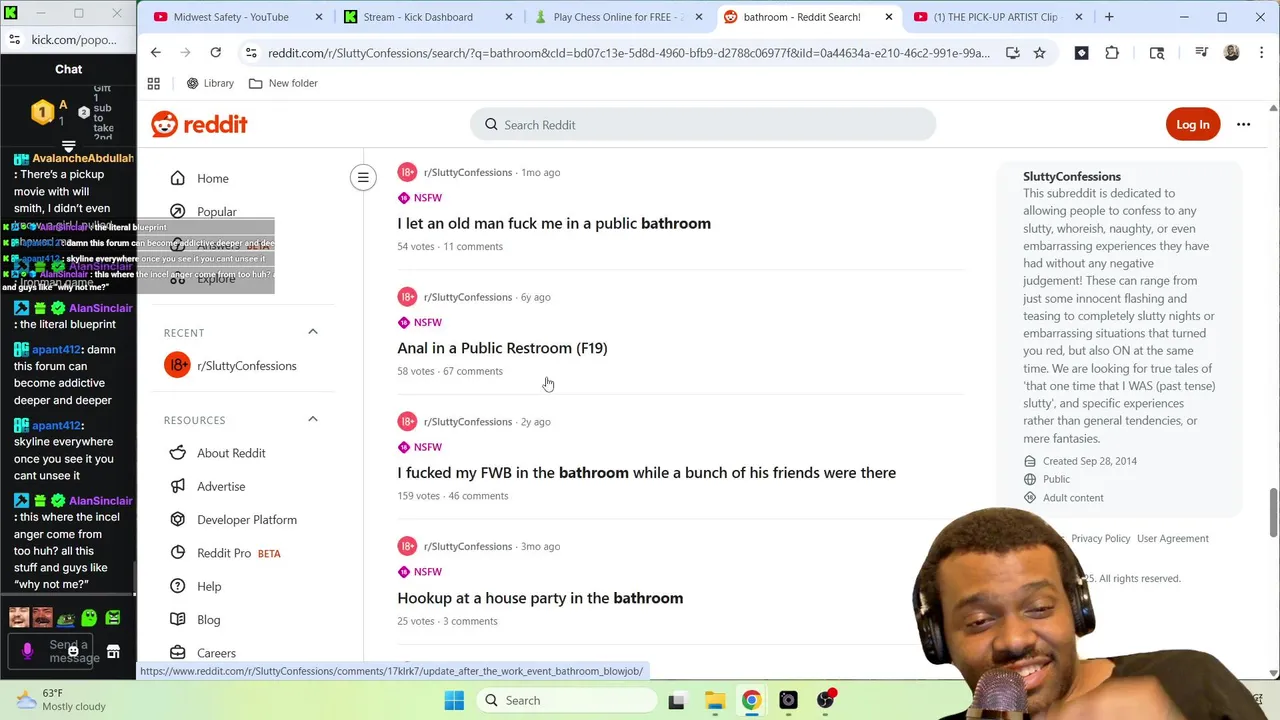This screenshot has height=720, width=1280.
Task: Reload the current page
Action: pyautogui.click(x=216, y=53)
